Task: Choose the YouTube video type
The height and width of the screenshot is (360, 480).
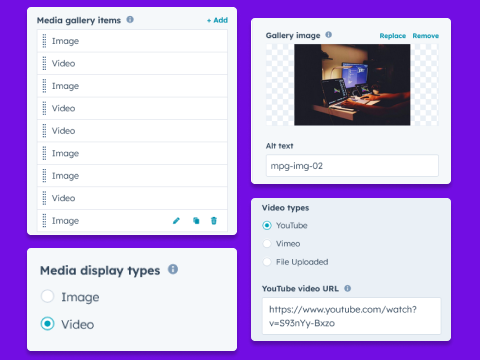Action: point(267,226)
